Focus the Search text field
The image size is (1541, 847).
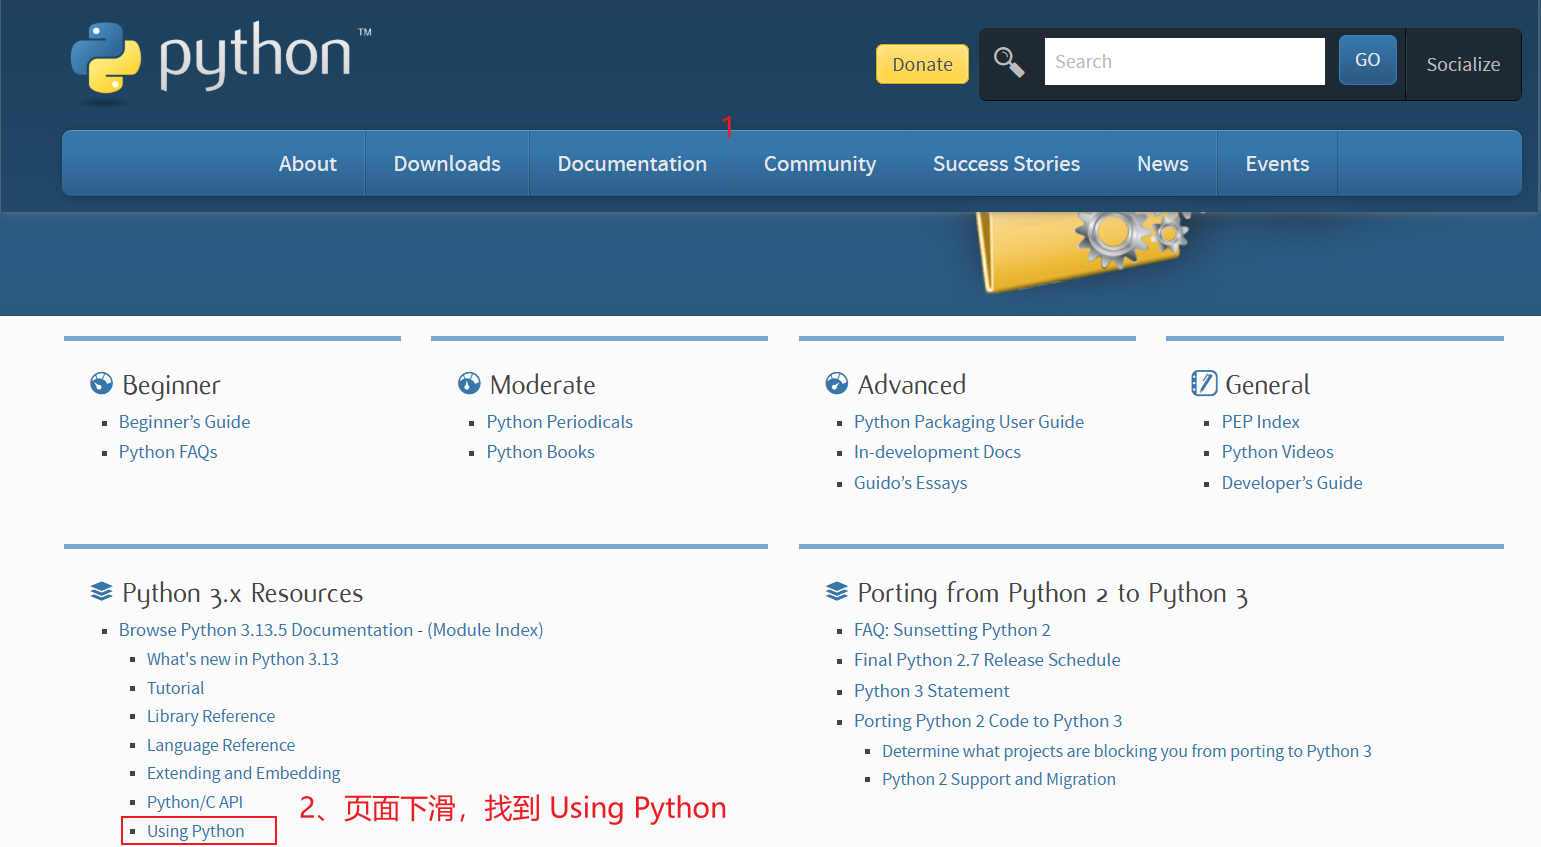point(1184,62)
